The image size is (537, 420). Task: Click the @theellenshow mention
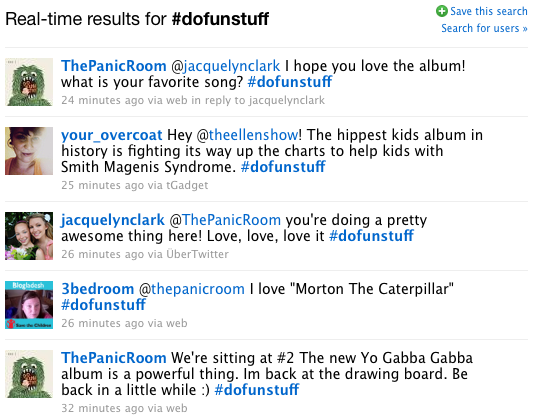tap(247, 135)
